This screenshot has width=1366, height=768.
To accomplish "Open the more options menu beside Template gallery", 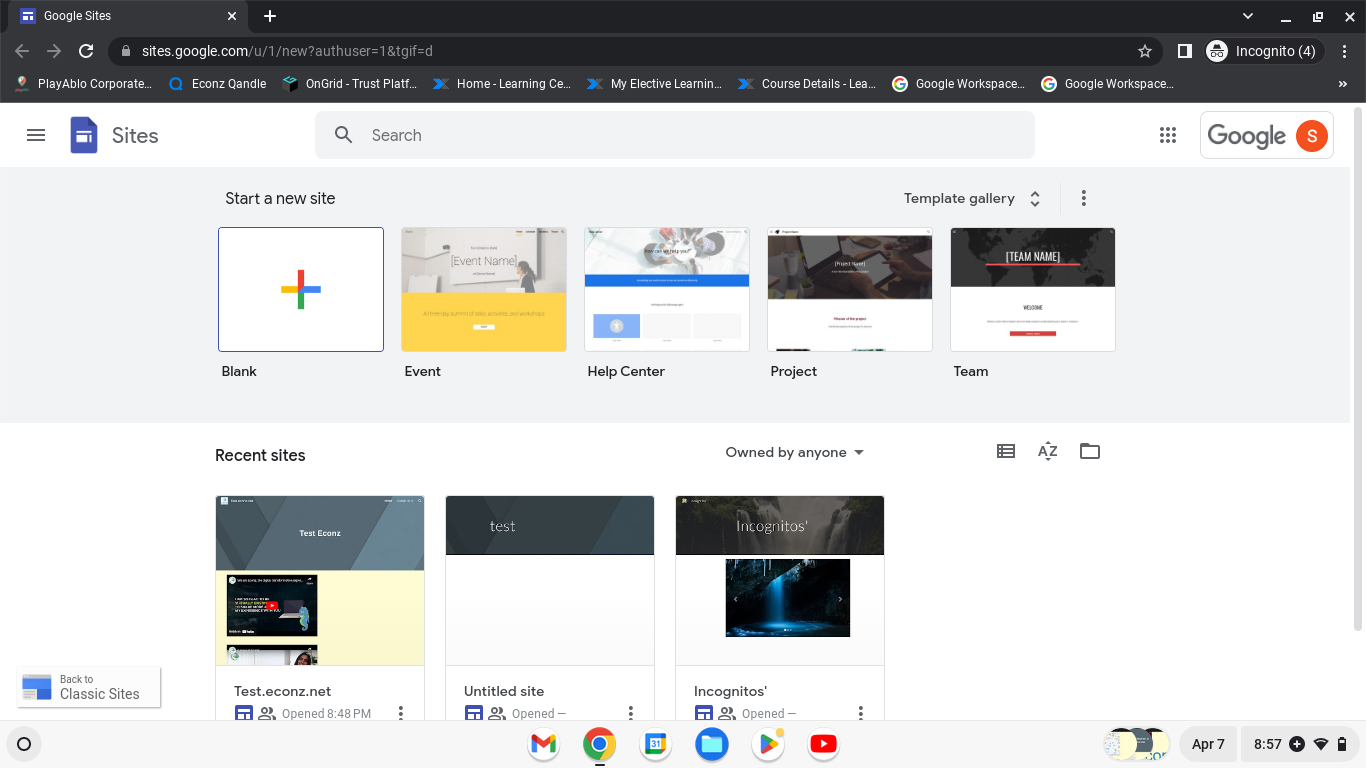I will (1083, 198).
